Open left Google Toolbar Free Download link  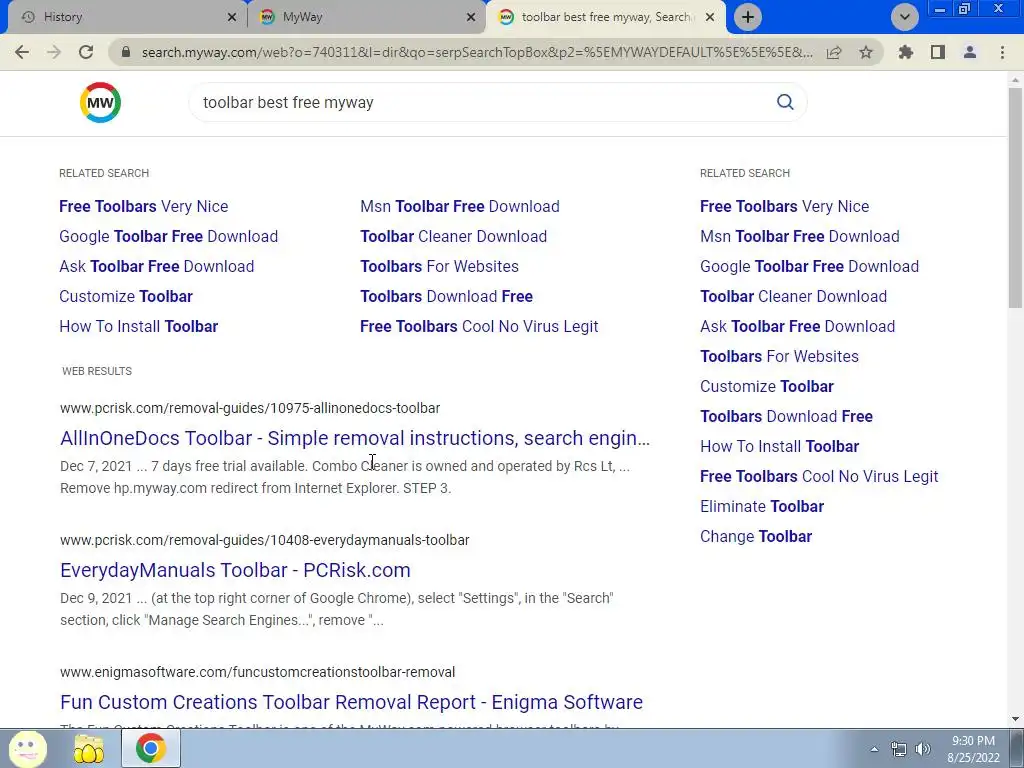point(168,236)
